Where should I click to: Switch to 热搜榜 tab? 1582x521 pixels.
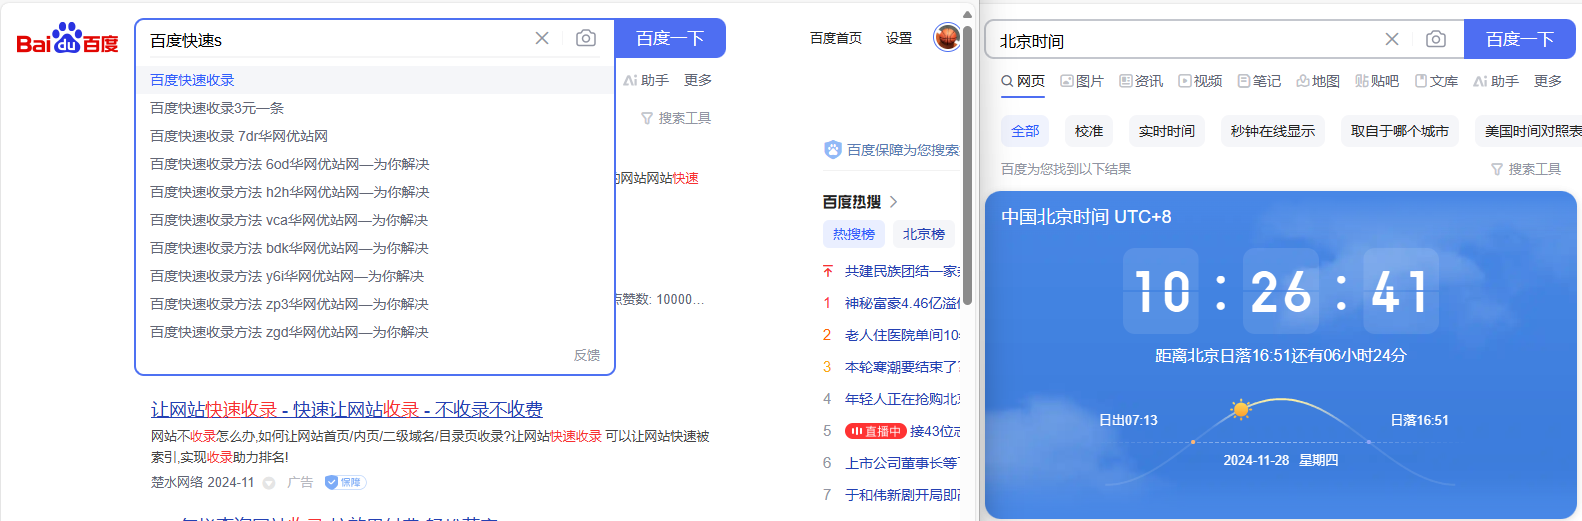(x=854, y=234)
